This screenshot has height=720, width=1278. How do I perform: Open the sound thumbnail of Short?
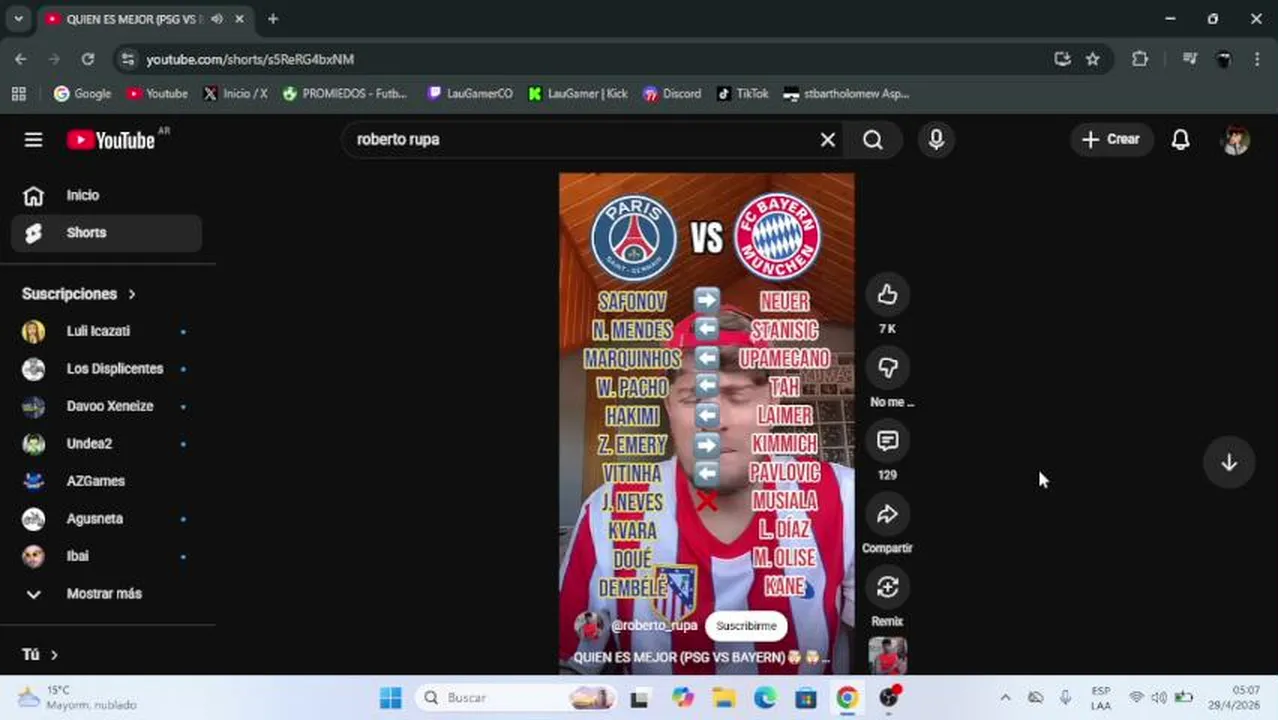887,656
